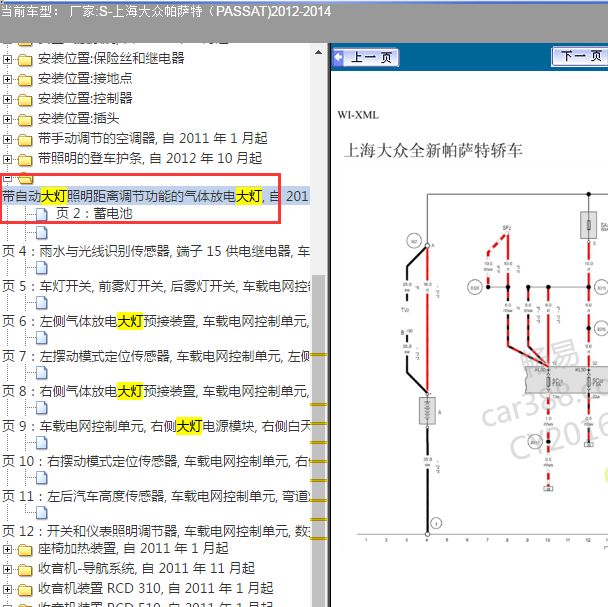The image size is (608, 607).
Task: Select 安装位置:接地点 label
Action: (x=85, y=79)
